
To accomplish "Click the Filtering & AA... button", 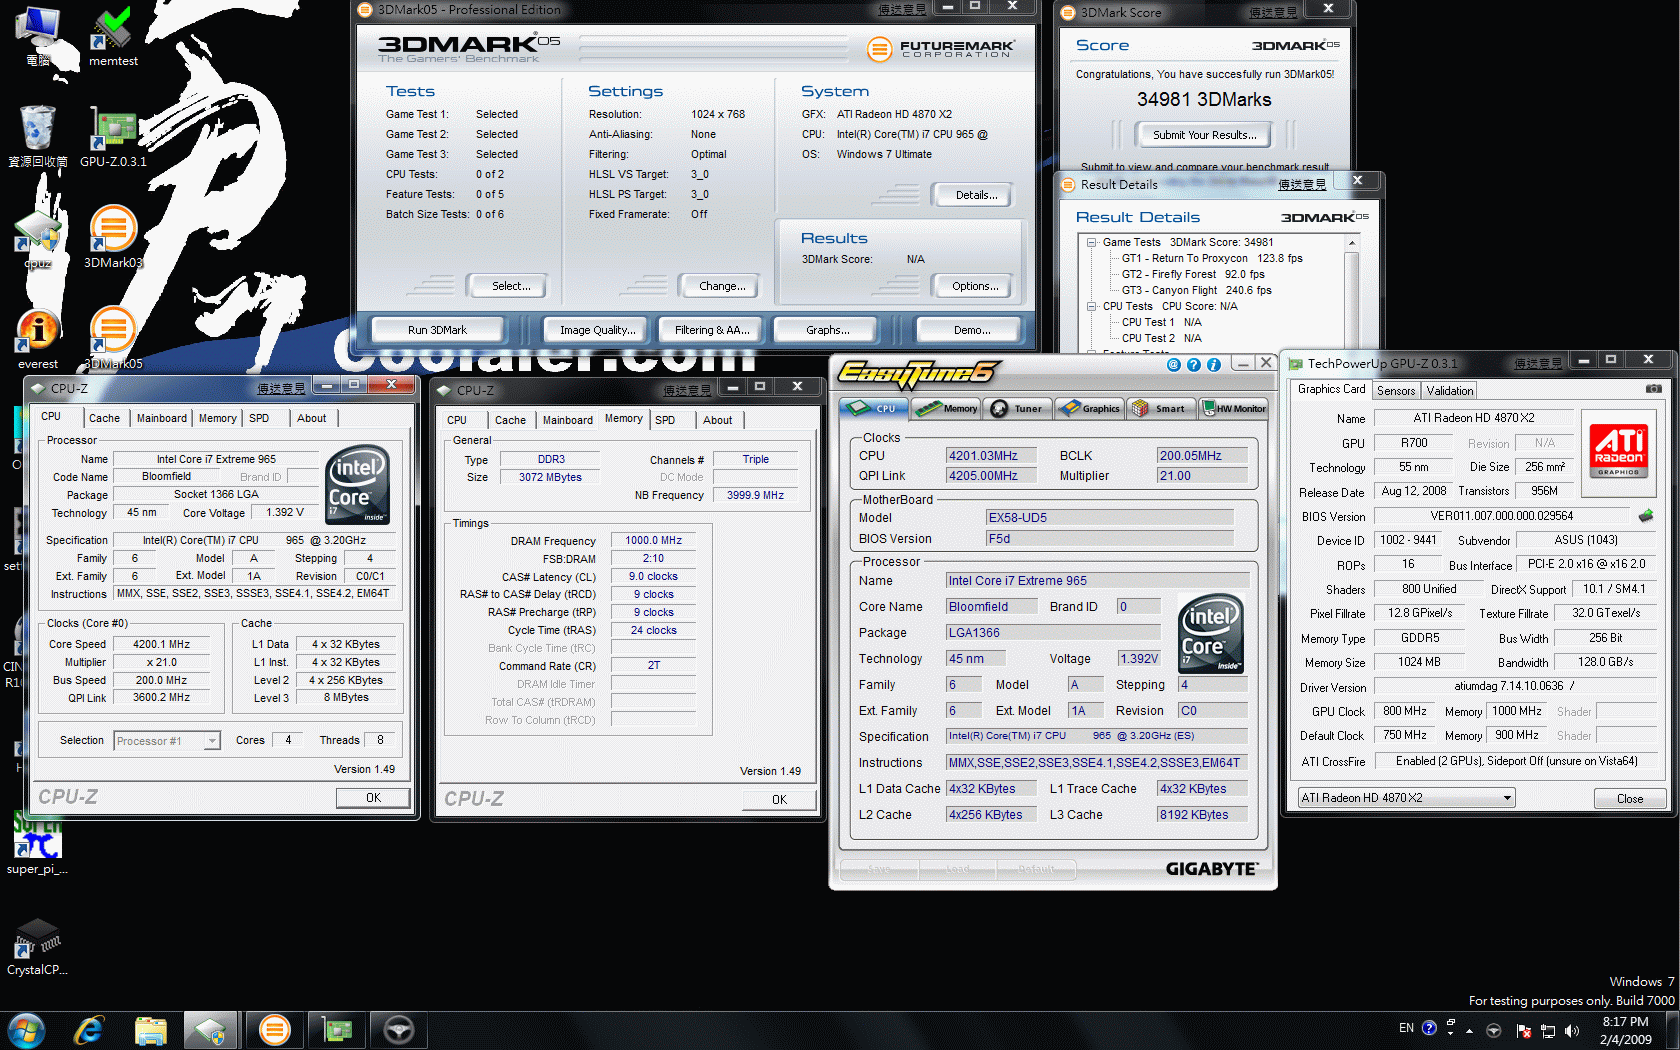I will point(711,330).
